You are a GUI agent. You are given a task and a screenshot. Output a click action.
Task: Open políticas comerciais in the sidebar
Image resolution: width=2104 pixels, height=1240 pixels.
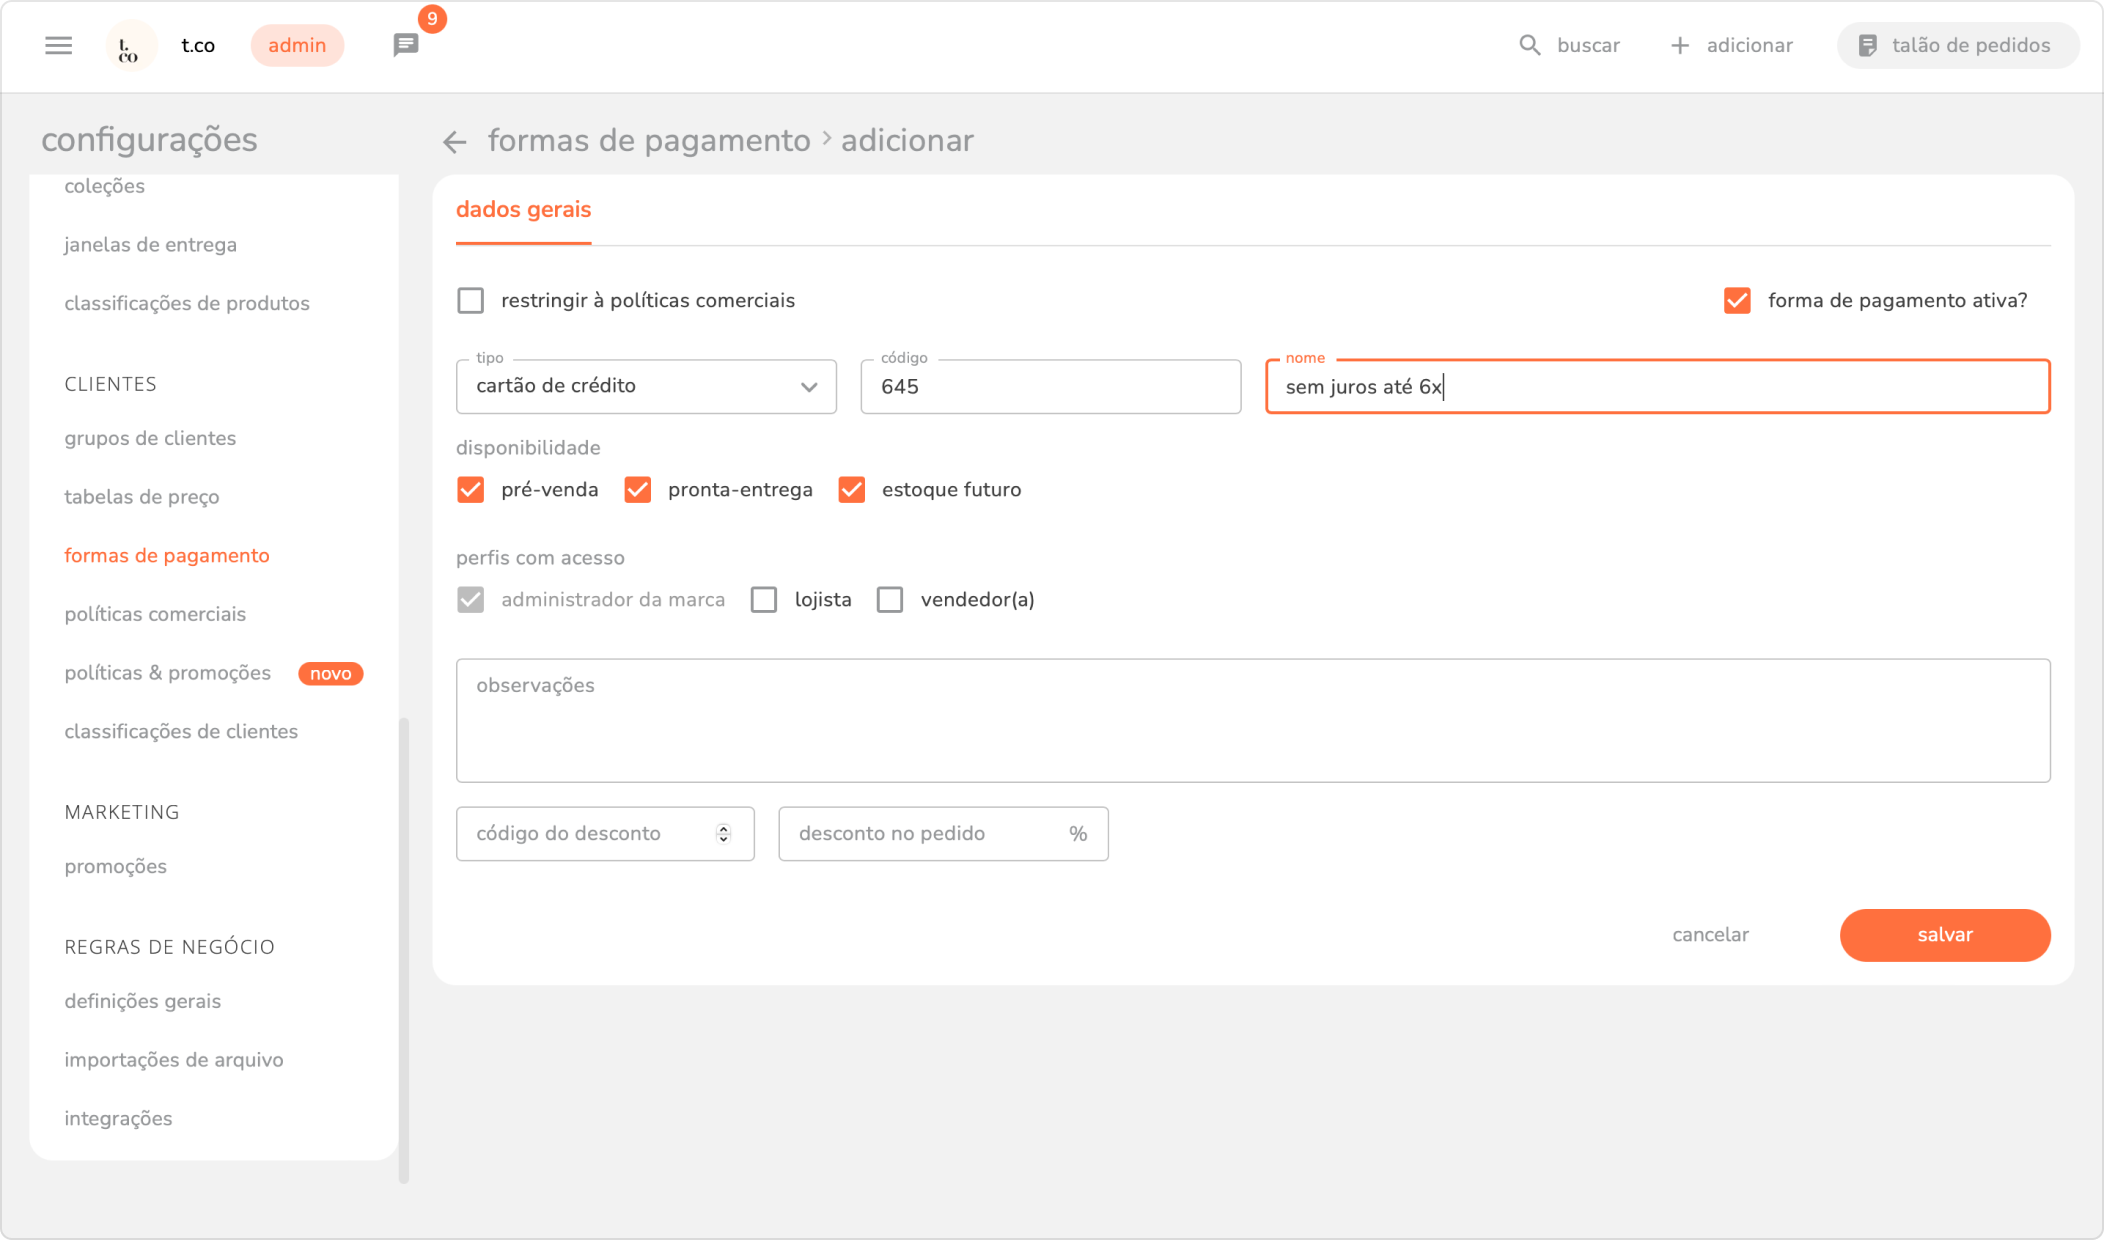click(155, 614)
